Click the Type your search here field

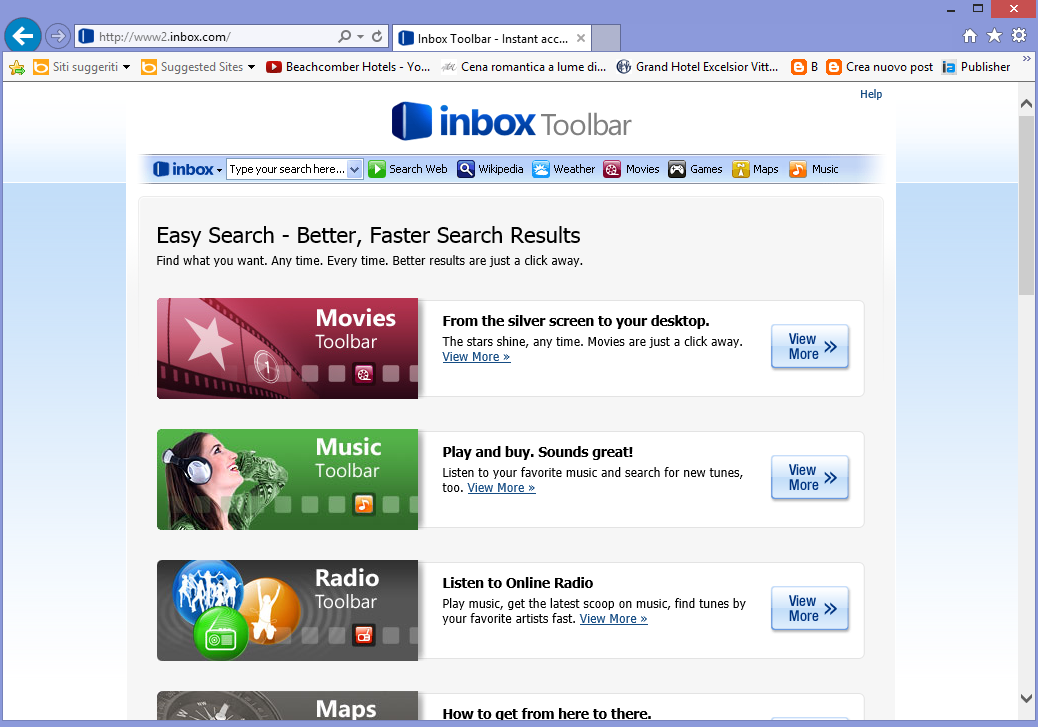[x=287, y=170]
